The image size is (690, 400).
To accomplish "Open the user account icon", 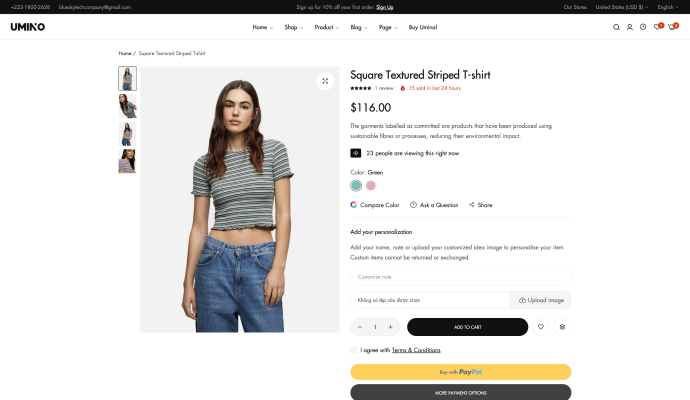I will click(629, 27).
